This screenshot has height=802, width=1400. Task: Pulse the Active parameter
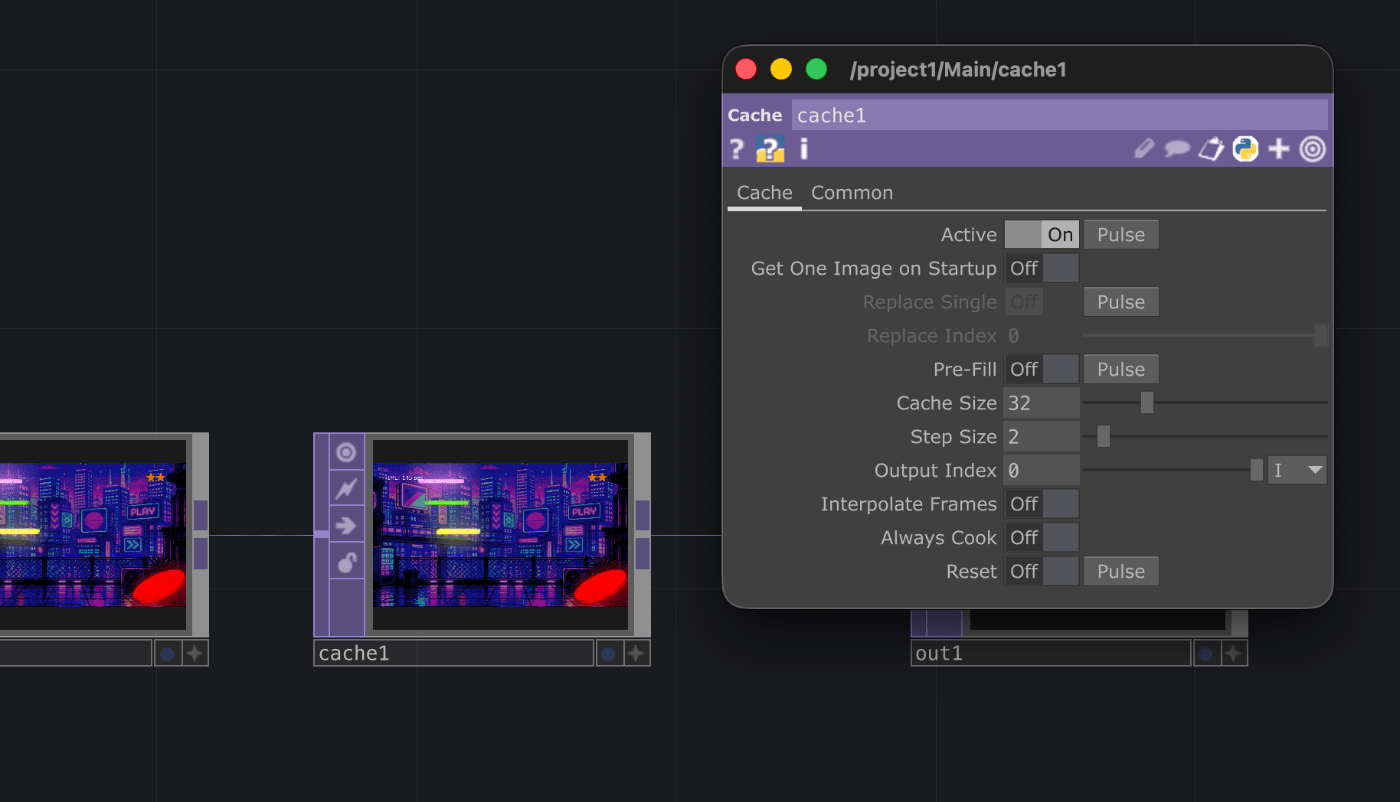coord(1121,235)
